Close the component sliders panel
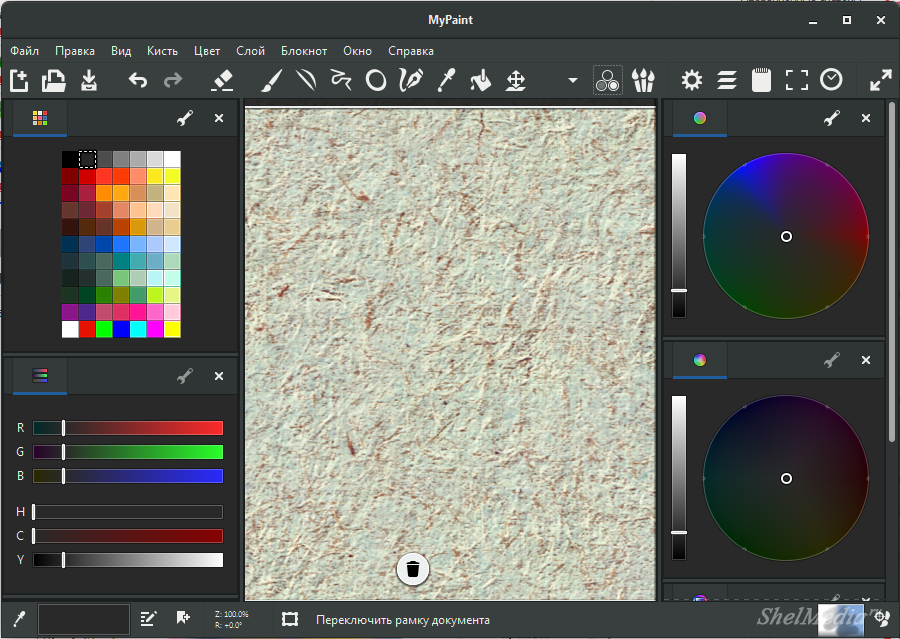 (219, 376)
